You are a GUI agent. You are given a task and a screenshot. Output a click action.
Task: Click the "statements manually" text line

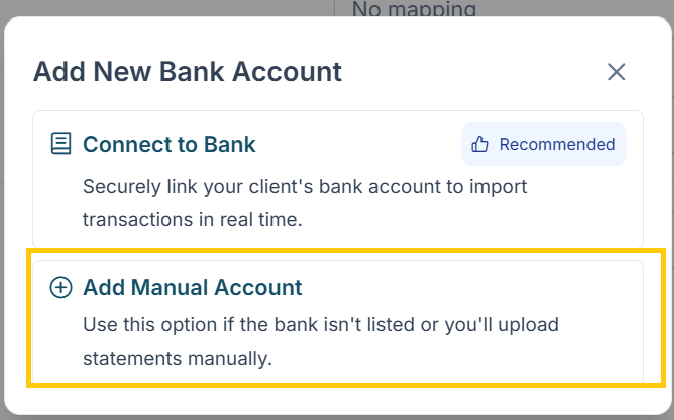[177, 358]
